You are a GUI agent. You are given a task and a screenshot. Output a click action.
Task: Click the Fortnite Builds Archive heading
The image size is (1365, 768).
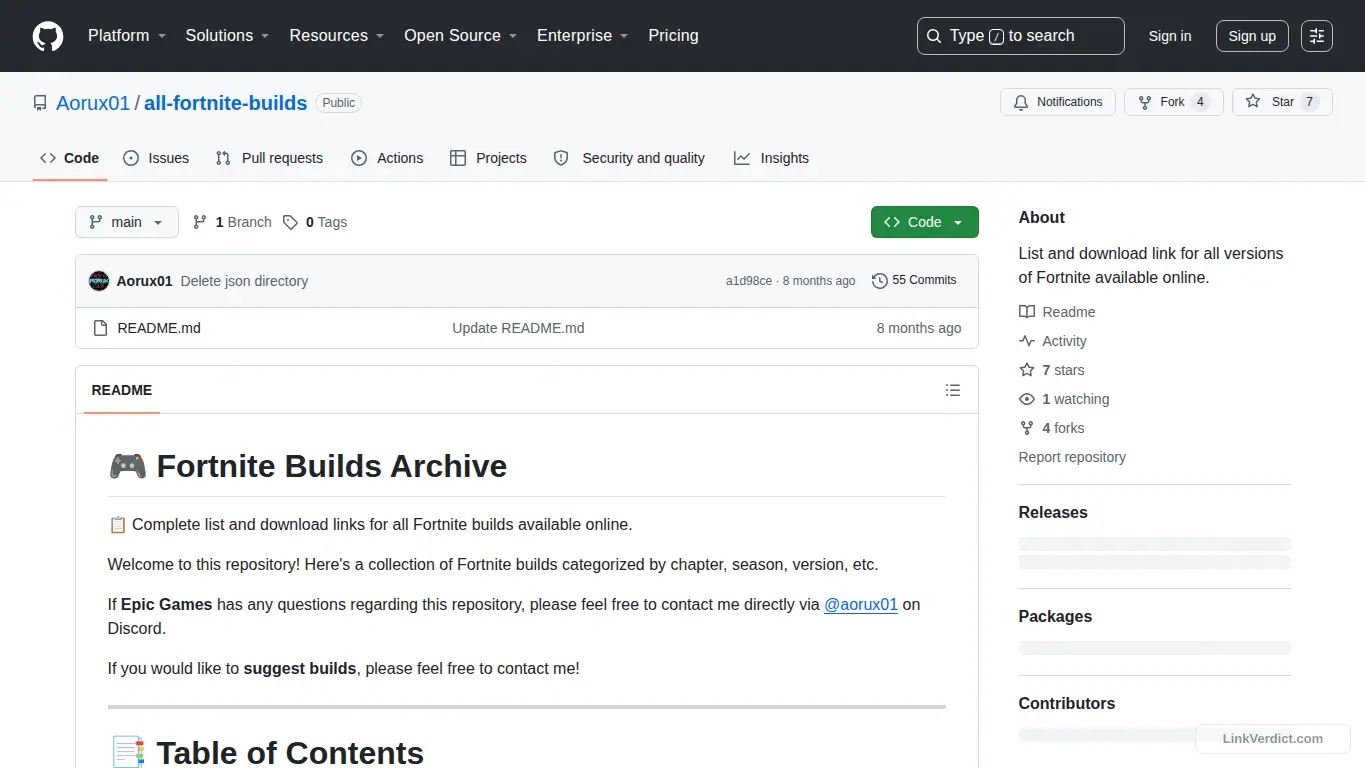[x=307, y=466]
